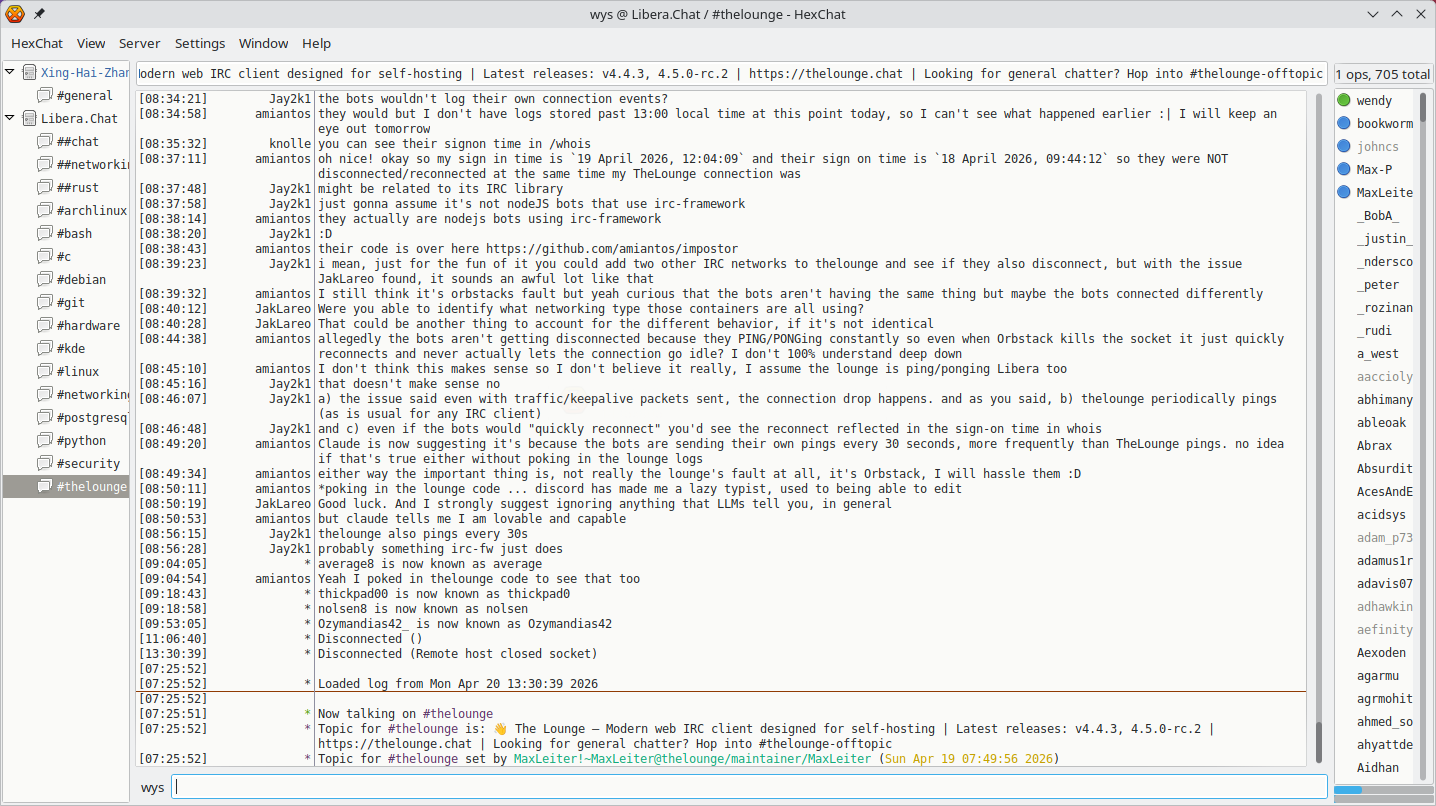Select the #general channel

[x=85, y=96]
